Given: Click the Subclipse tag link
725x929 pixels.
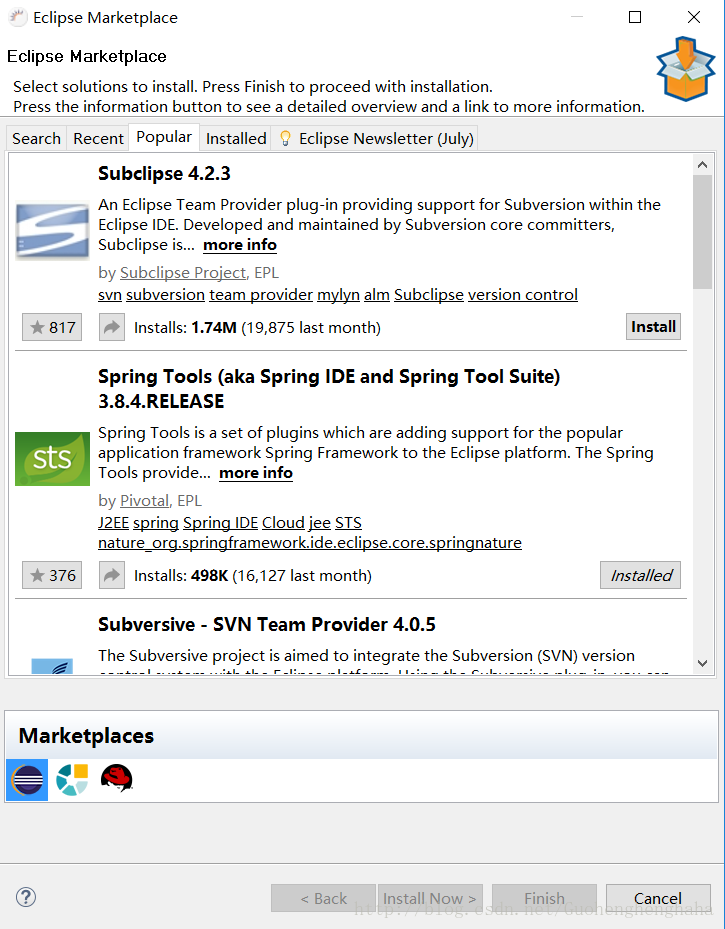Looking at the screenshot, I should pyautogui.click(x=429, y=294).
